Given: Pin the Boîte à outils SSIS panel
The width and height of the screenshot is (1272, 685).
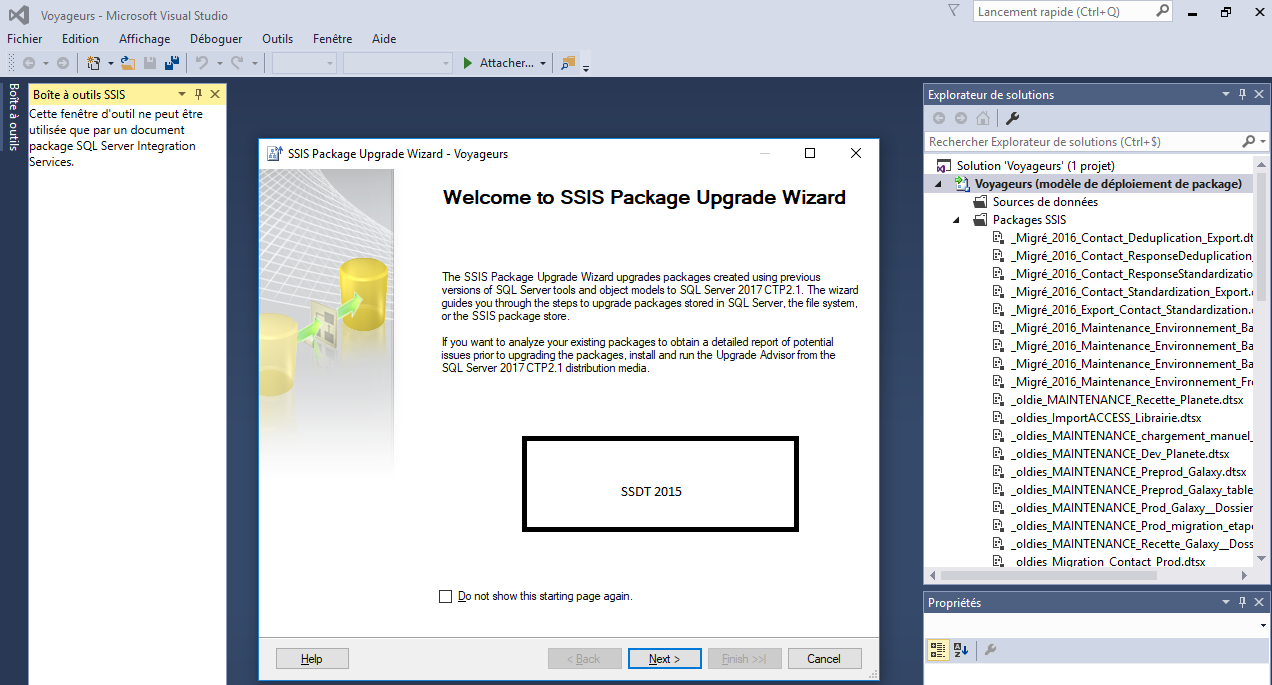Looking at the screenshot, I should (x=198, y=94).
